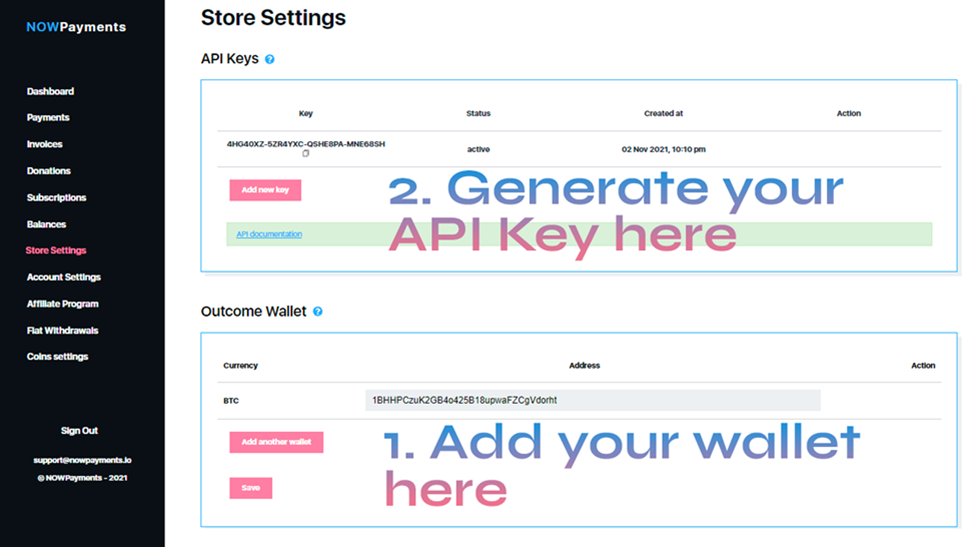Click support@nowpayments.io email link
975x547 pixels.
point(82,461)
